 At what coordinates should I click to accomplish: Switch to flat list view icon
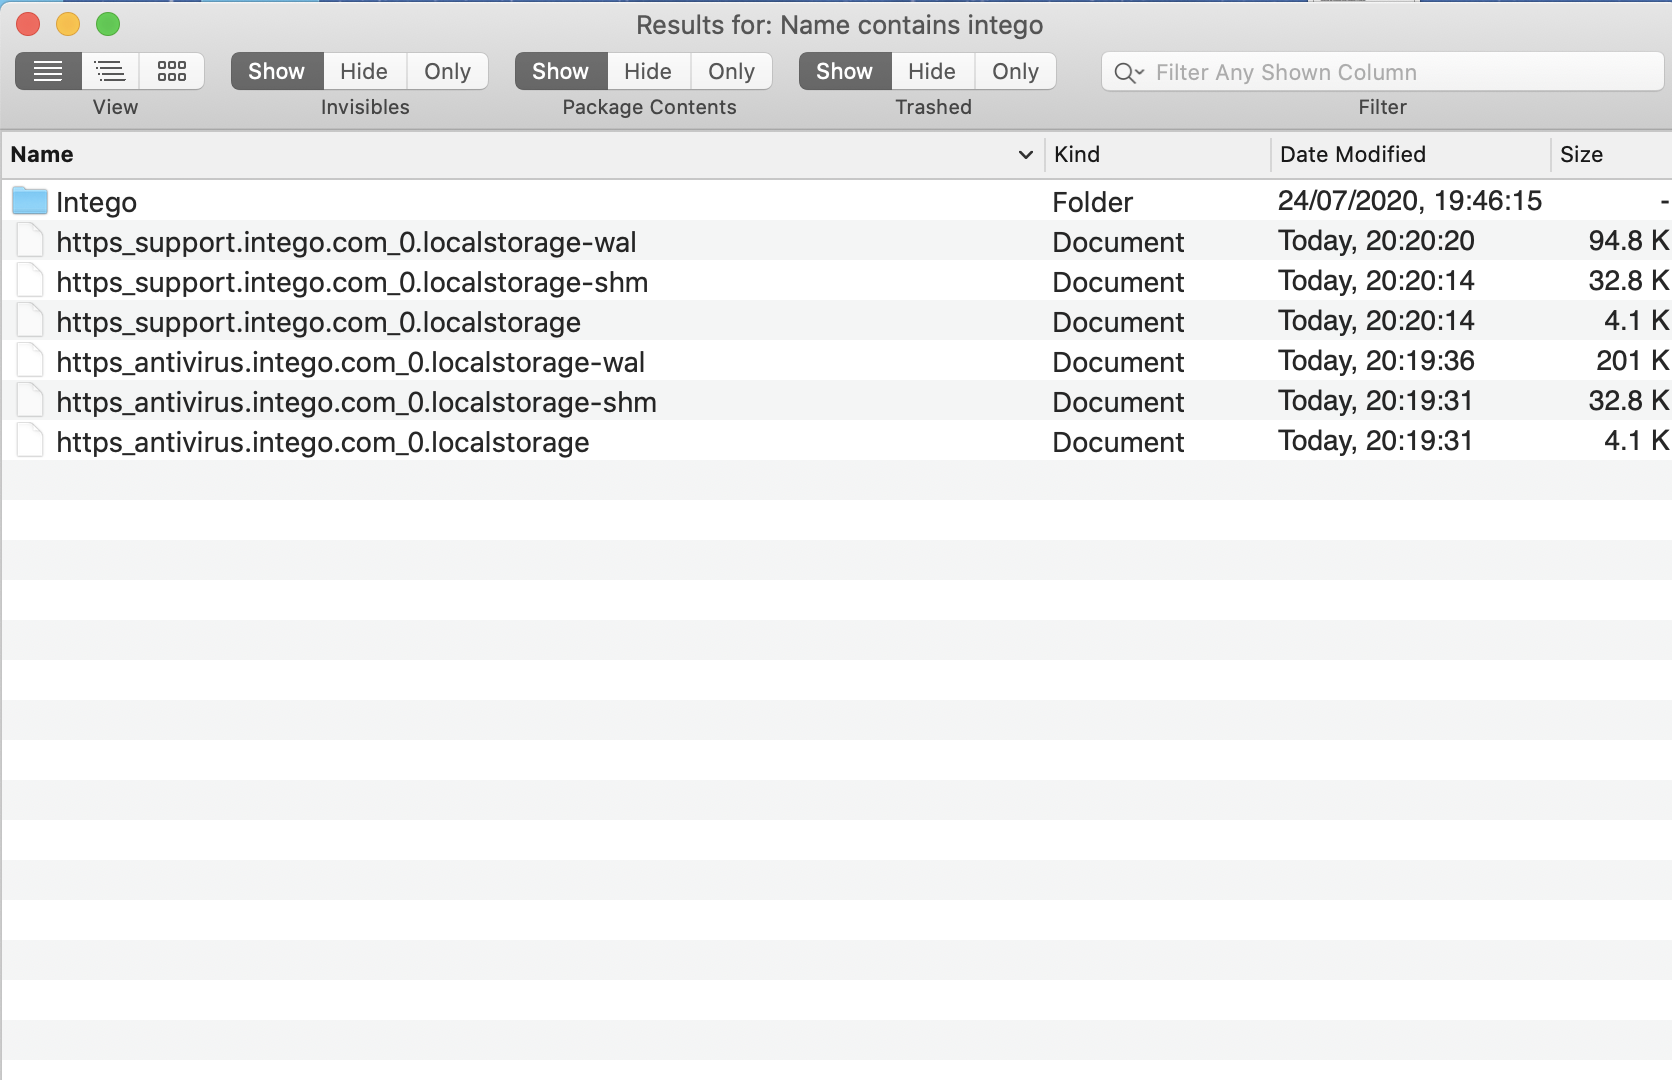tap(48, 71)
